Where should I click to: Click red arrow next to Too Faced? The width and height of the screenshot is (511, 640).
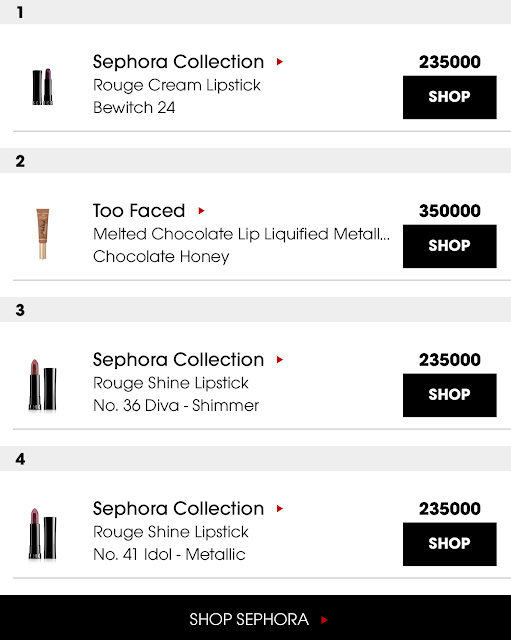201,211
